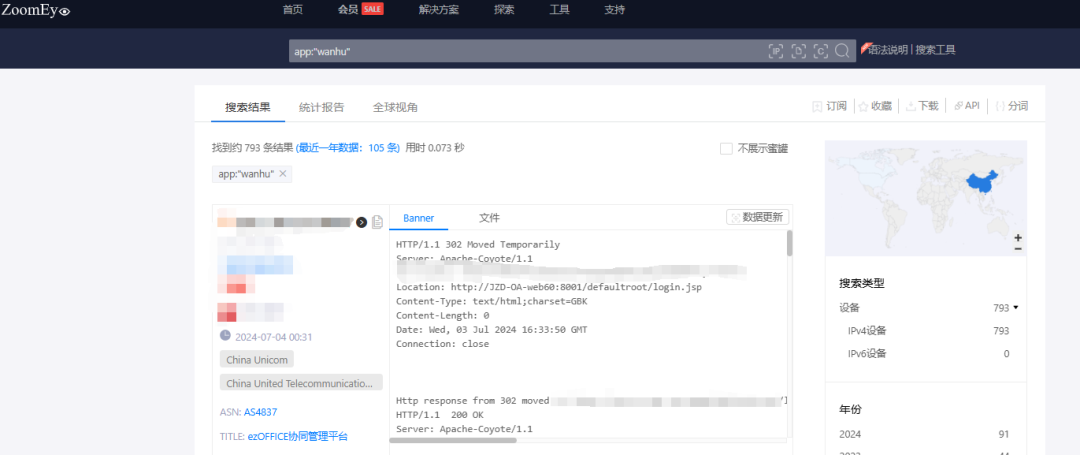Click the ZoomEye logo
This screenshot has height=455, width=1080.
click(x=36, y=10)
